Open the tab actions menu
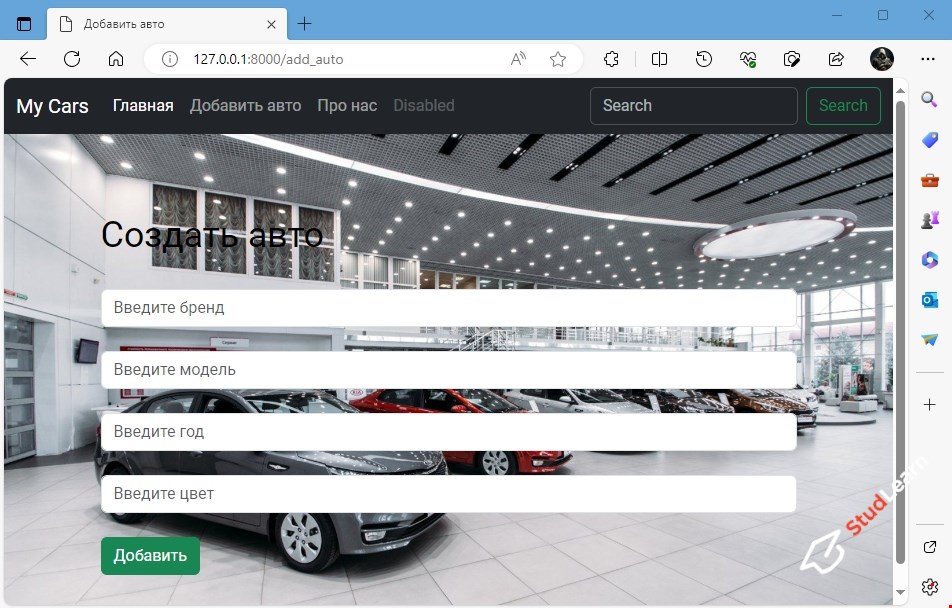Image resolution: width=952 pixels, height=608 pixels. [24, 24]
